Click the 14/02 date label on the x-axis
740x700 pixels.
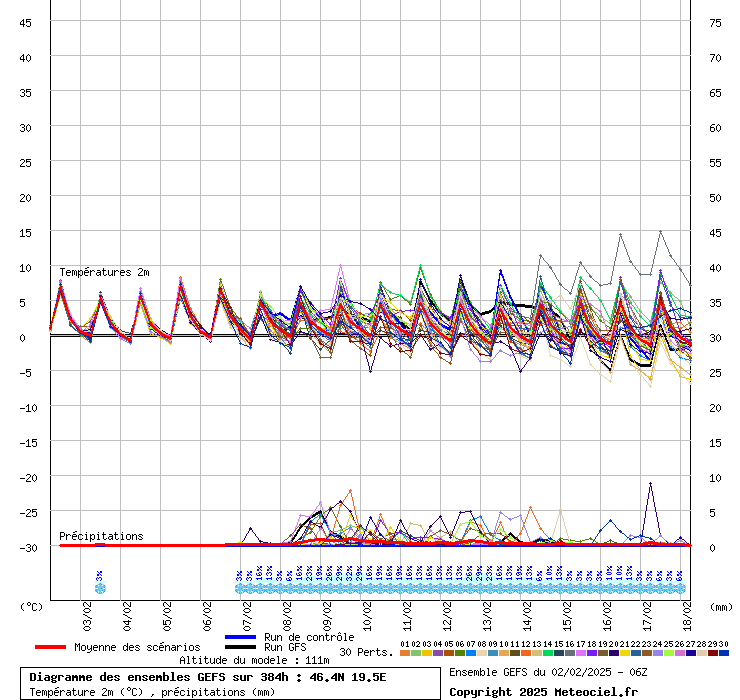[527, 611]
